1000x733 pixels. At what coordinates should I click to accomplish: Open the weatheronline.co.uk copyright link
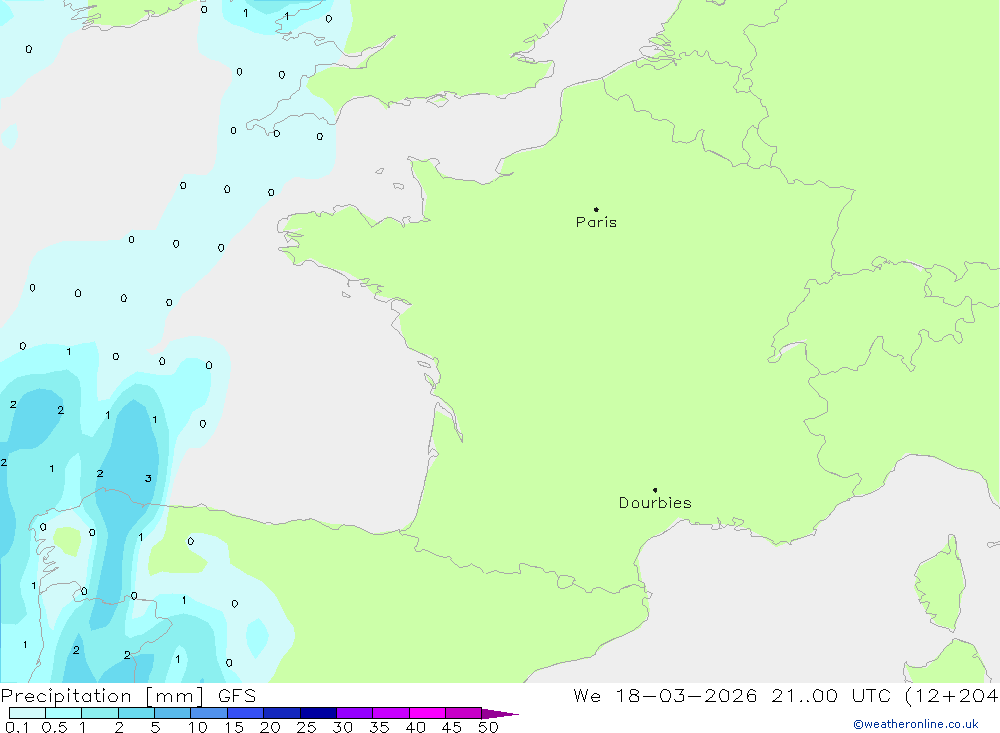[x=916, y=724]
